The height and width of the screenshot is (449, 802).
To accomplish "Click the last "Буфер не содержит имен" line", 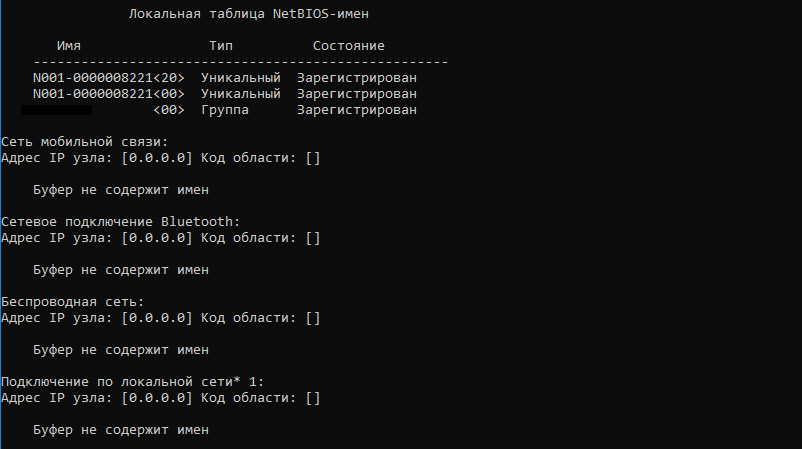I will (x=121, y=430).
